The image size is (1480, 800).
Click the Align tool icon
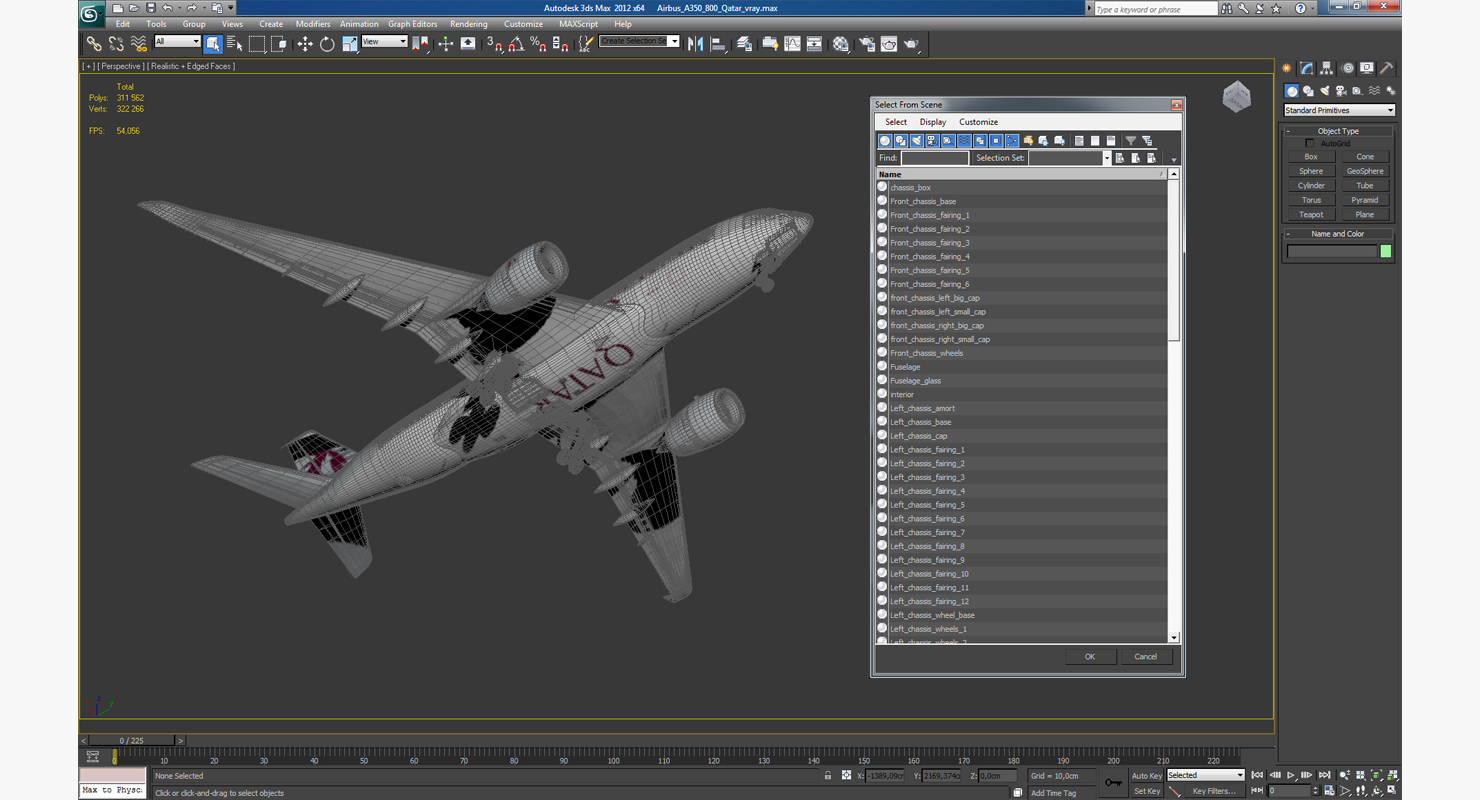coord(718,43)
